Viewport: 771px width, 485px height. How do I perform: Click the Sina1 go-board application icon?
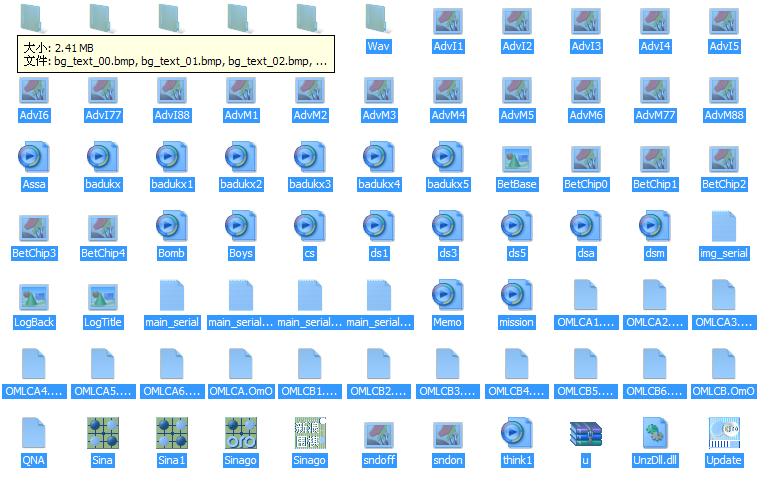coord(172,433)
